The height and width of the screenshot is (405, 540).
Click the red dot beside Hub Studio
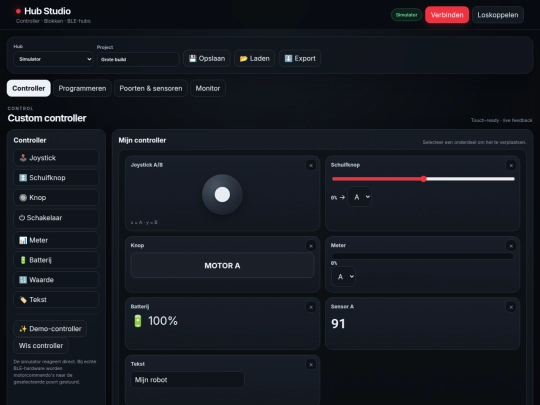18,11
